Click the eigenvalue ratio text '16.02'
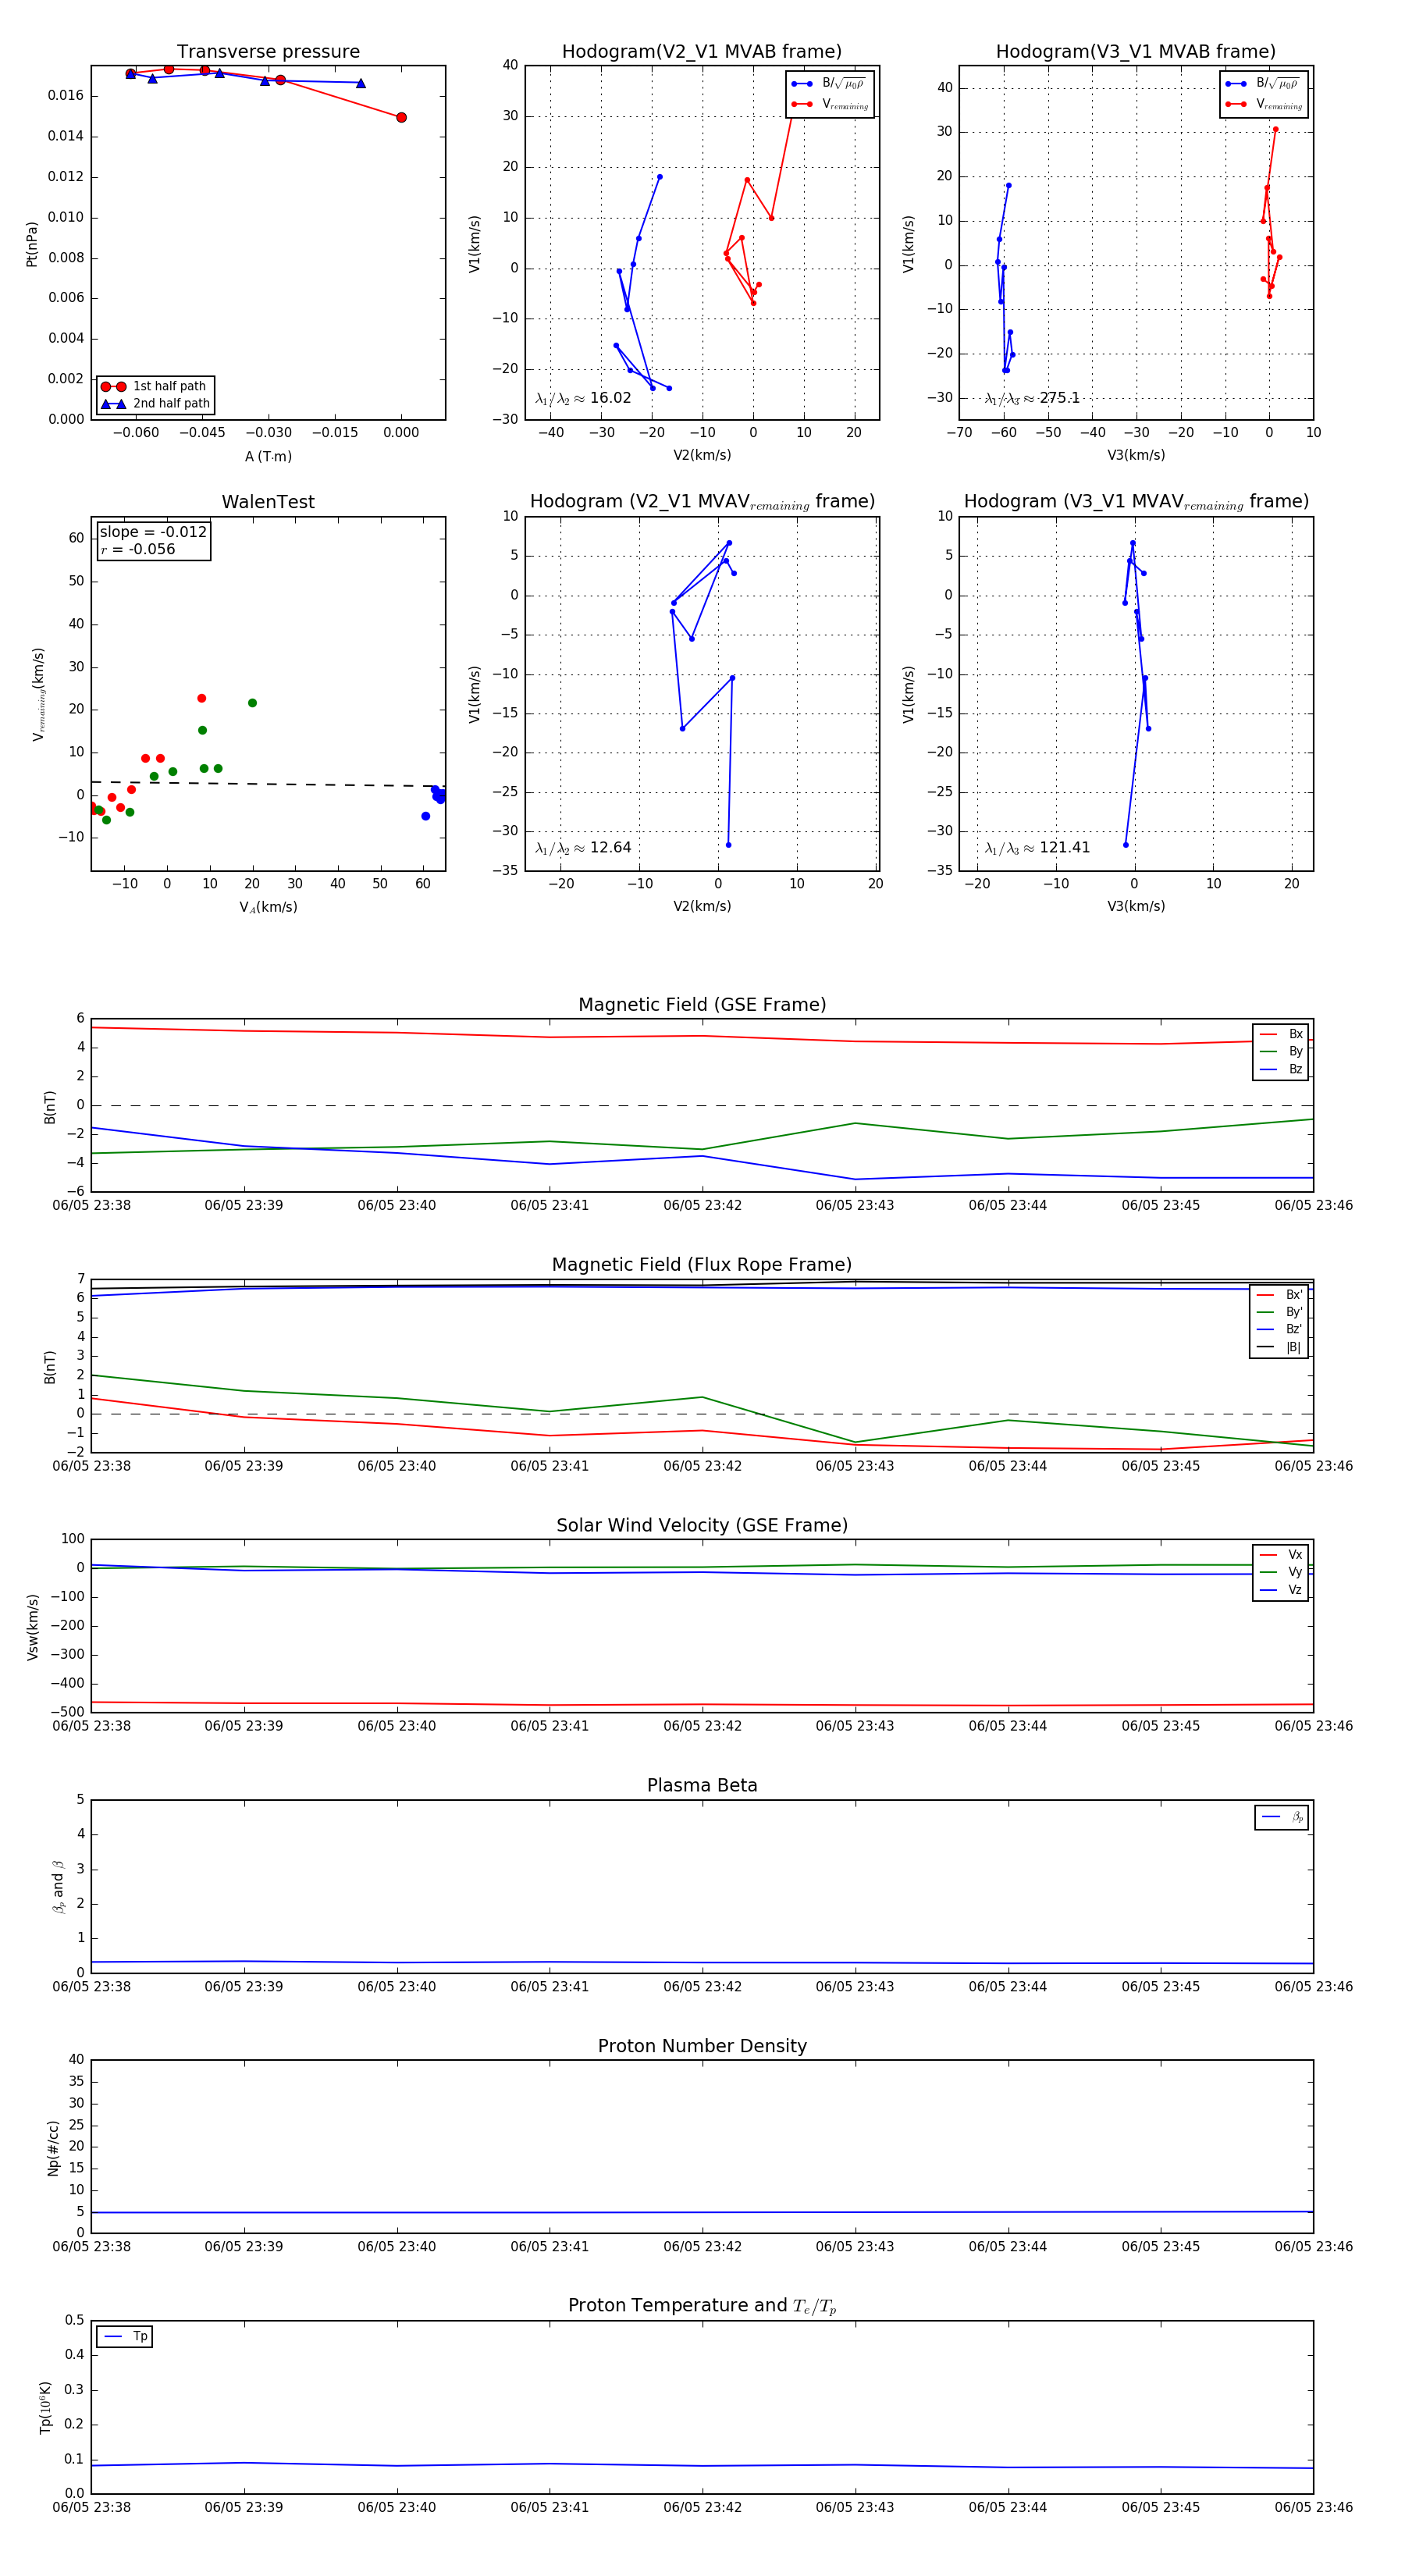This screenshot has width=1405, height=2576. point(610,398)
